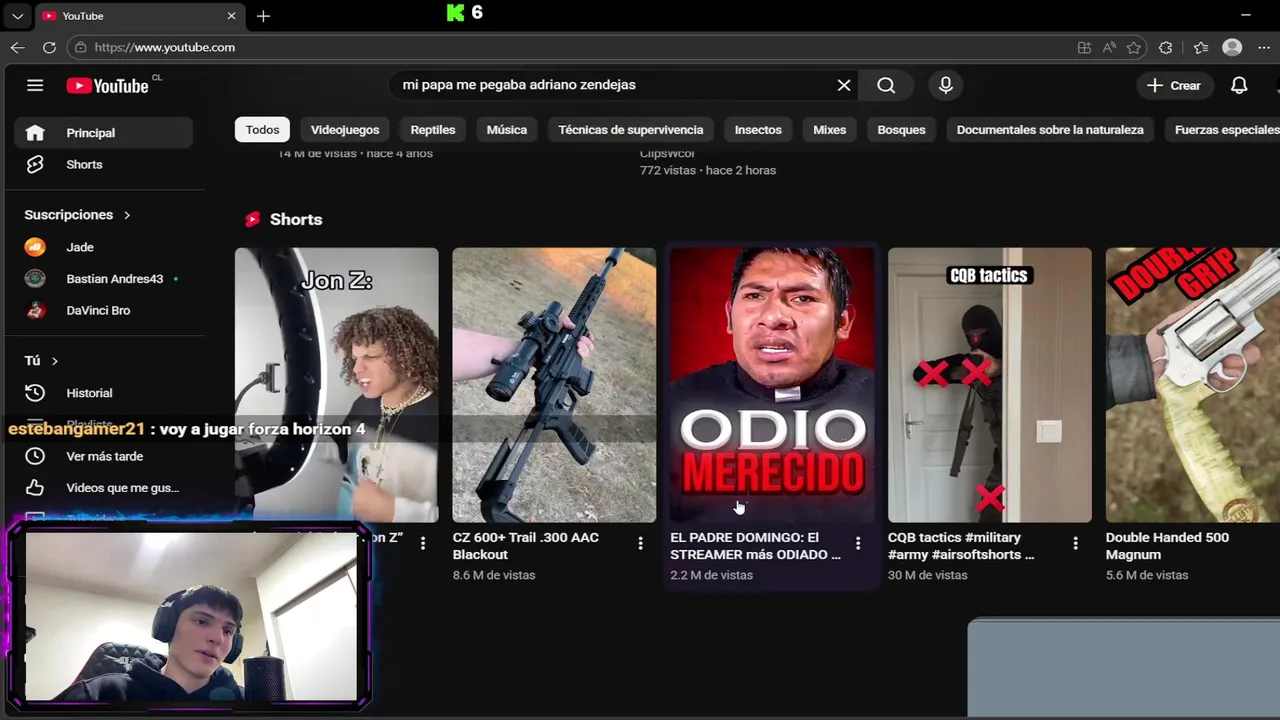This screenshot has height=720, width=1280.
Task: Click the '30 M de vistas' view count
Action: pos(927,575)
